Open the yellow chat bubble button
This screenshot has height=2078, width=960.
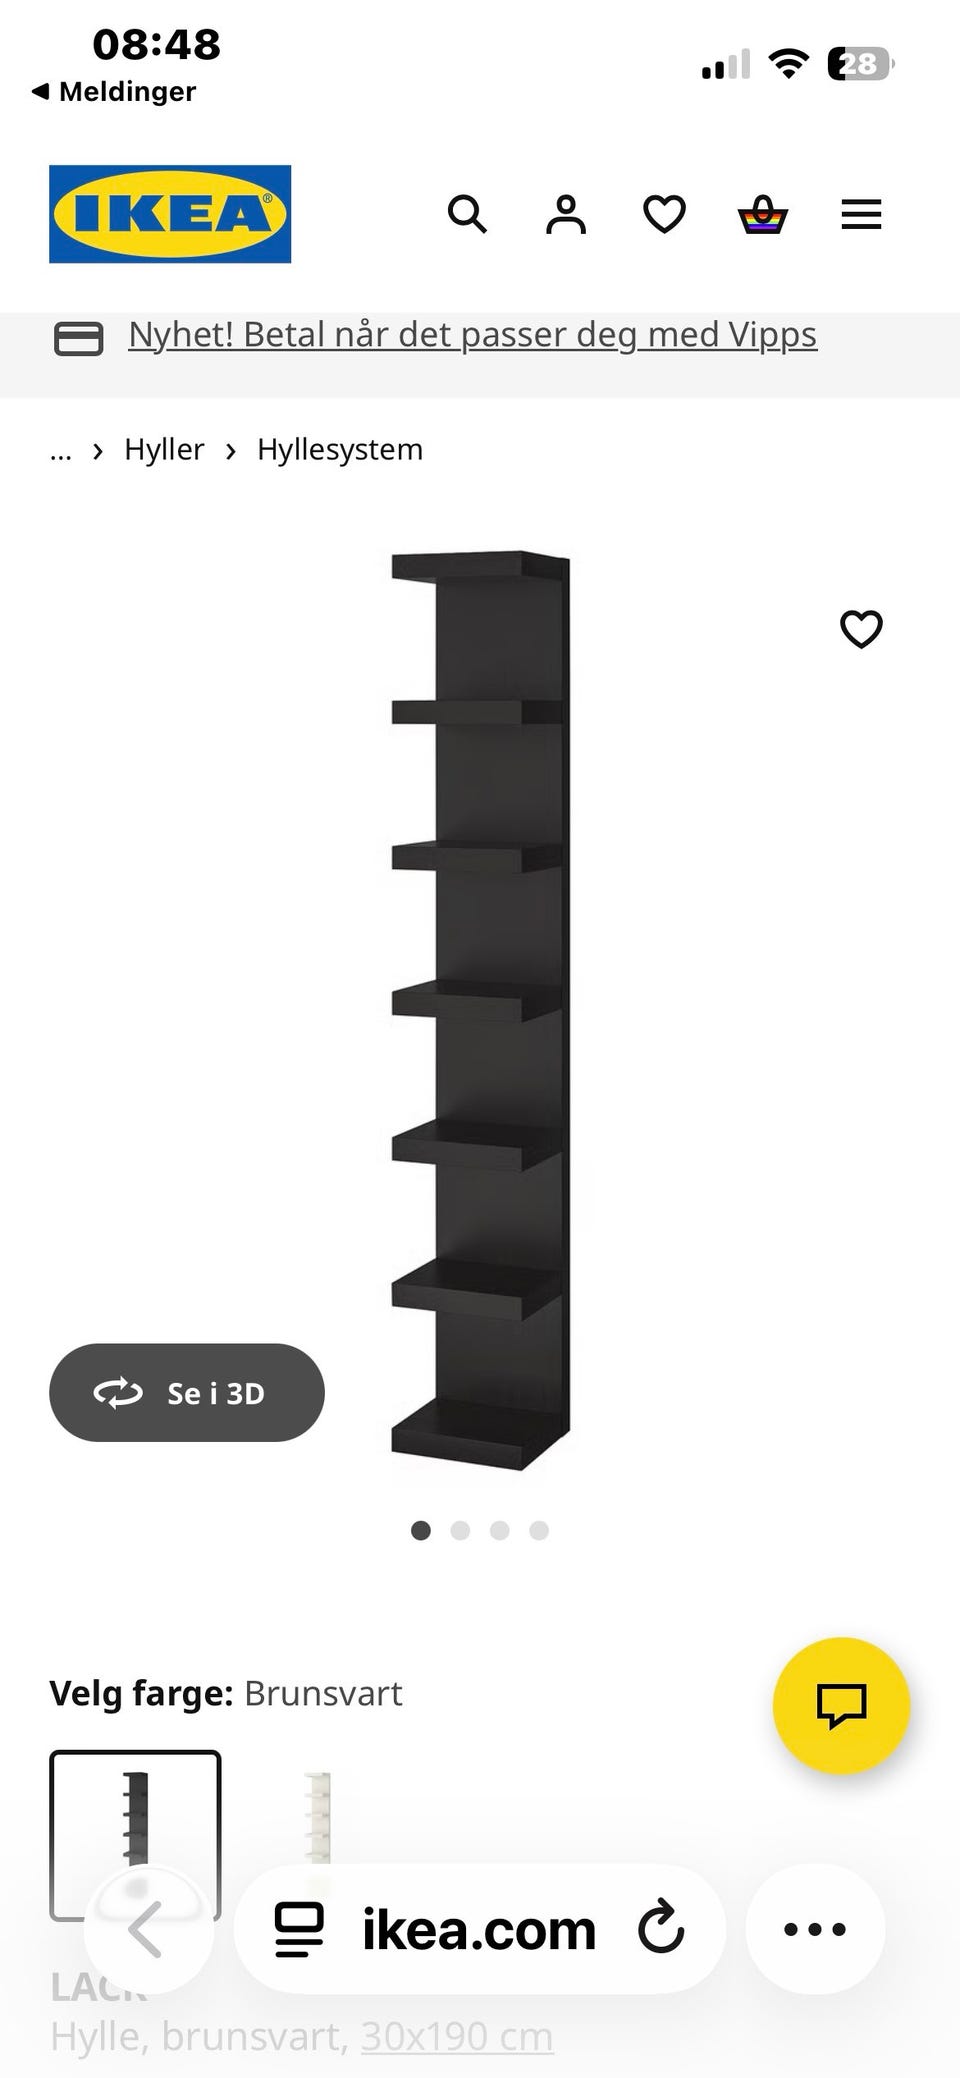pyautogui.click(x=841, y=1705)
